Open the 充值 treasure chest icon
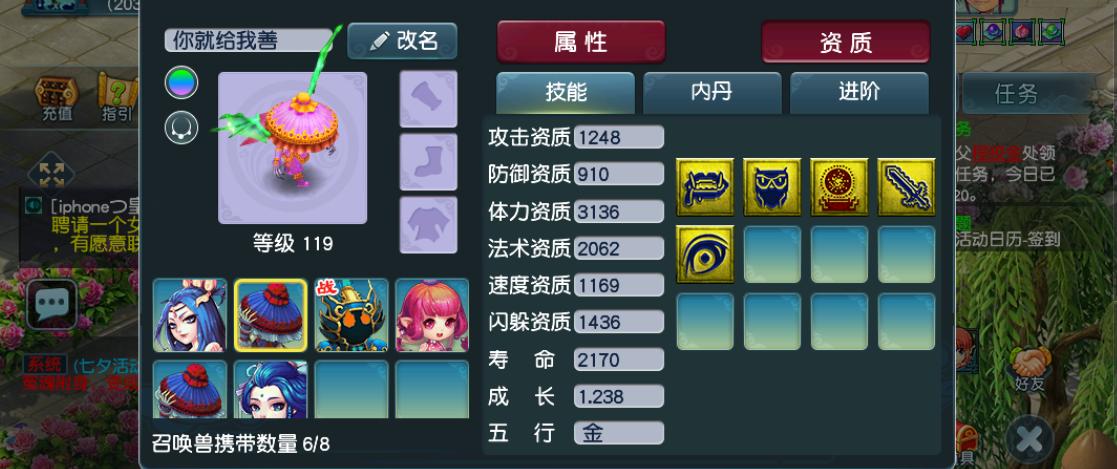The height and width of the screenshot is (469, 1117). coord(56,96)
